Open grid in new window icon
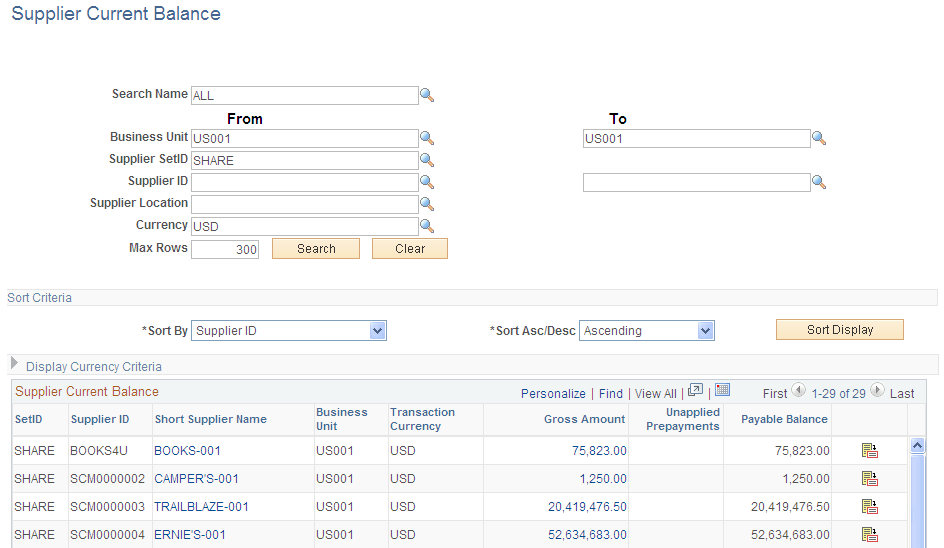944x548 pixels. (695, 390)
